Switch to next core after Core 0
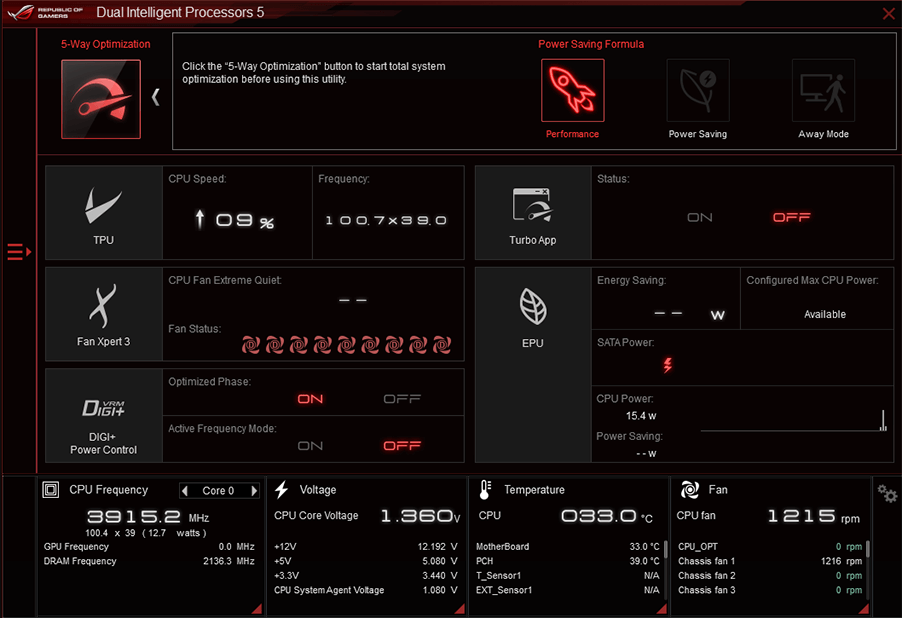The image size is (902, 618). (254, 491)
